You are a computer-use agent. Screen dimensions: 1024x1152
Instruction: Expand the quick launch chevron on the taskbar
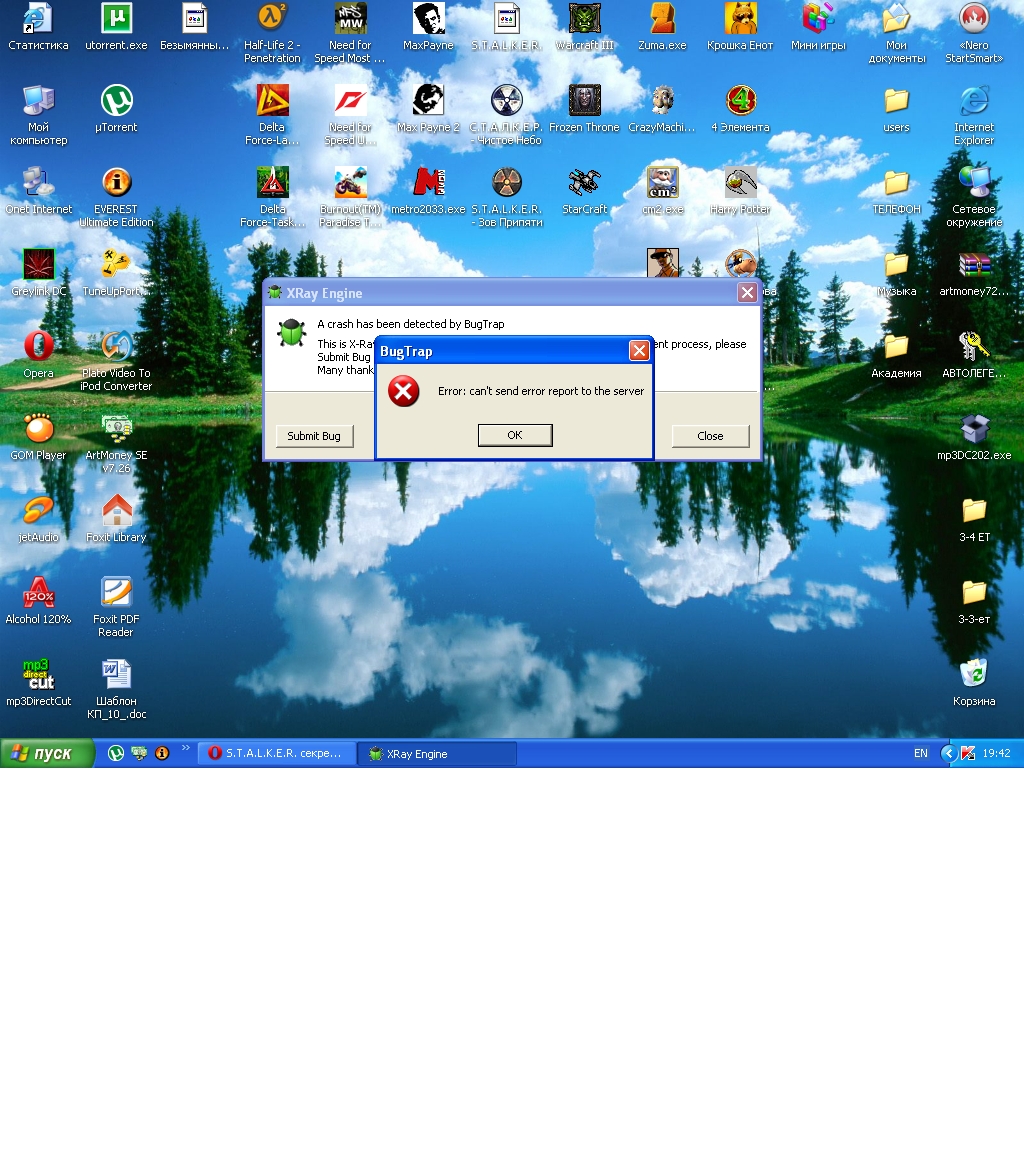click(186, 749)
